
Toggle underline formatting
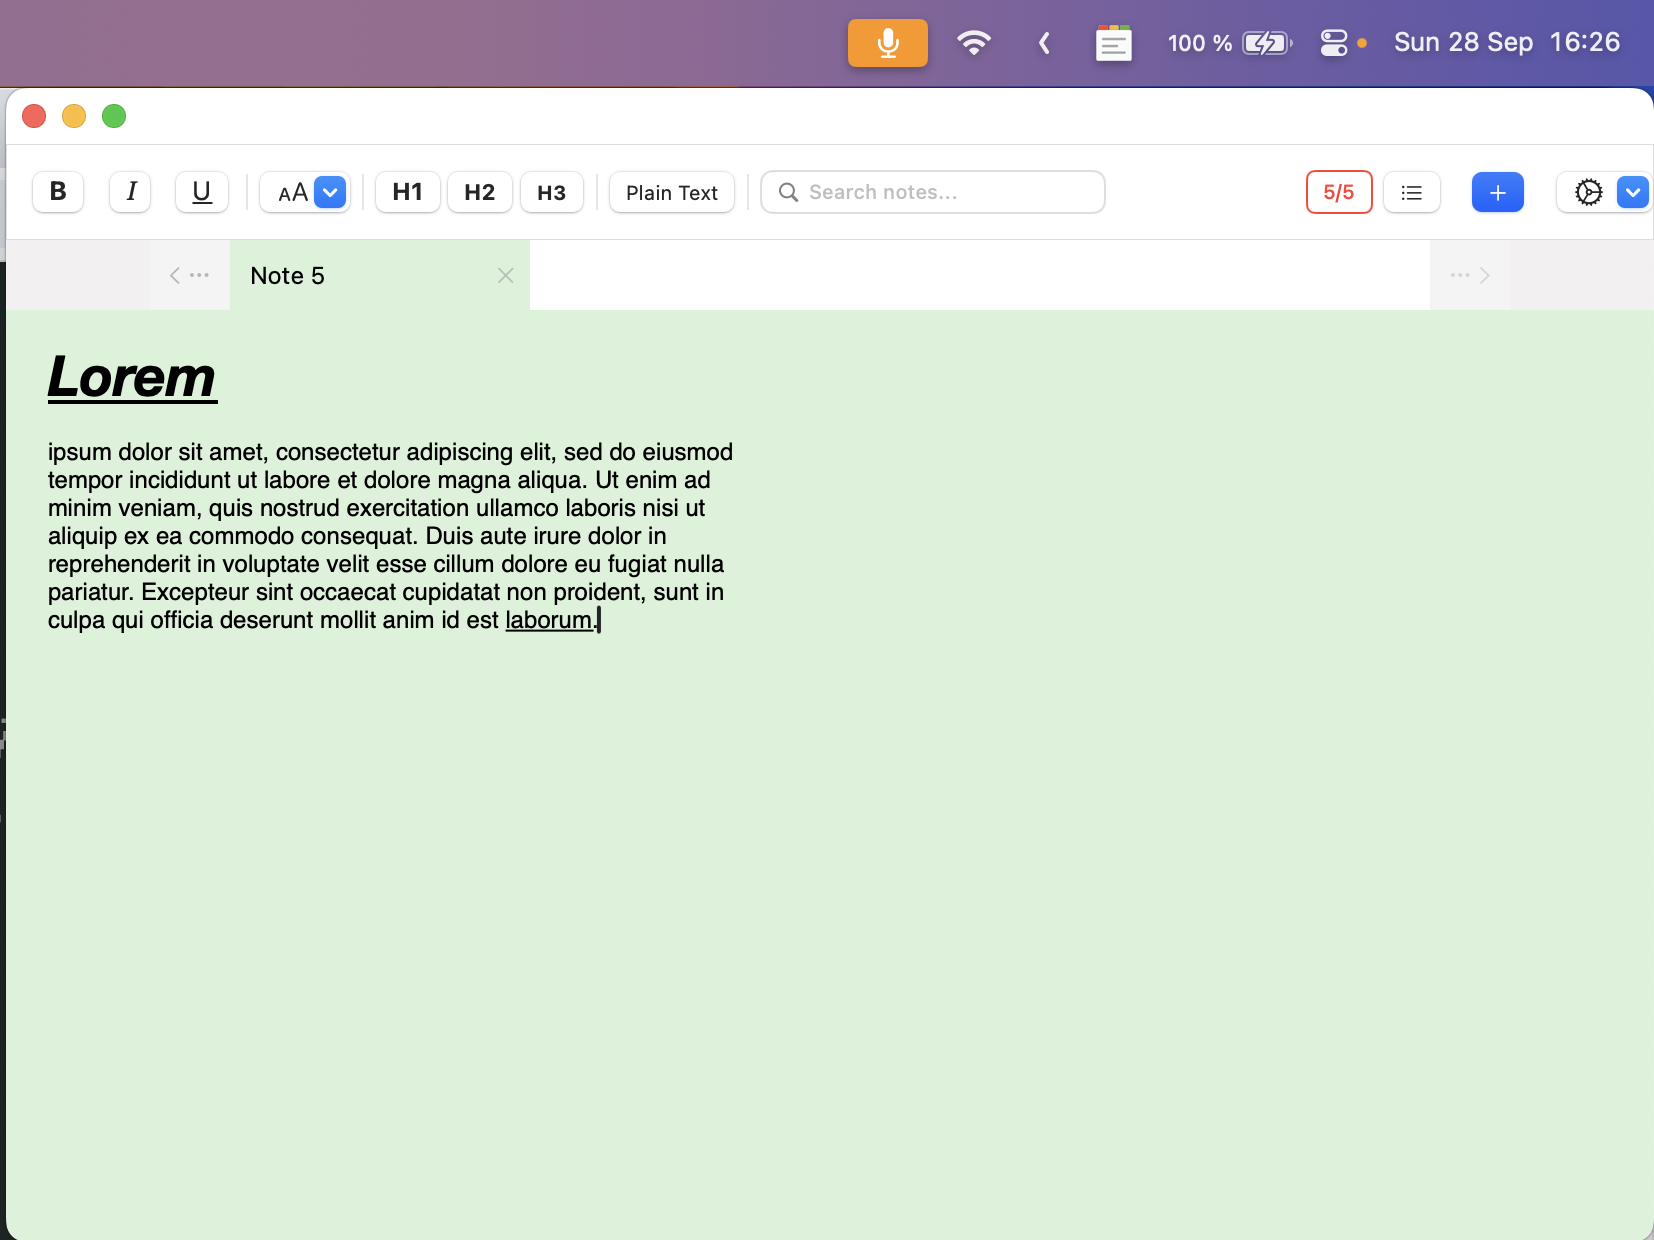coord(201,192)
